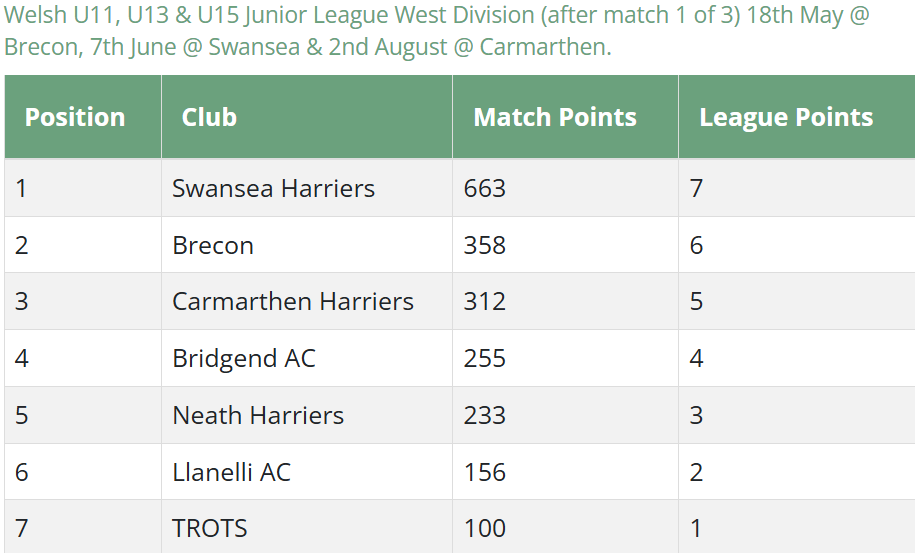Click the 312 match points value
915x553 pixels.
tap(485, 302)
